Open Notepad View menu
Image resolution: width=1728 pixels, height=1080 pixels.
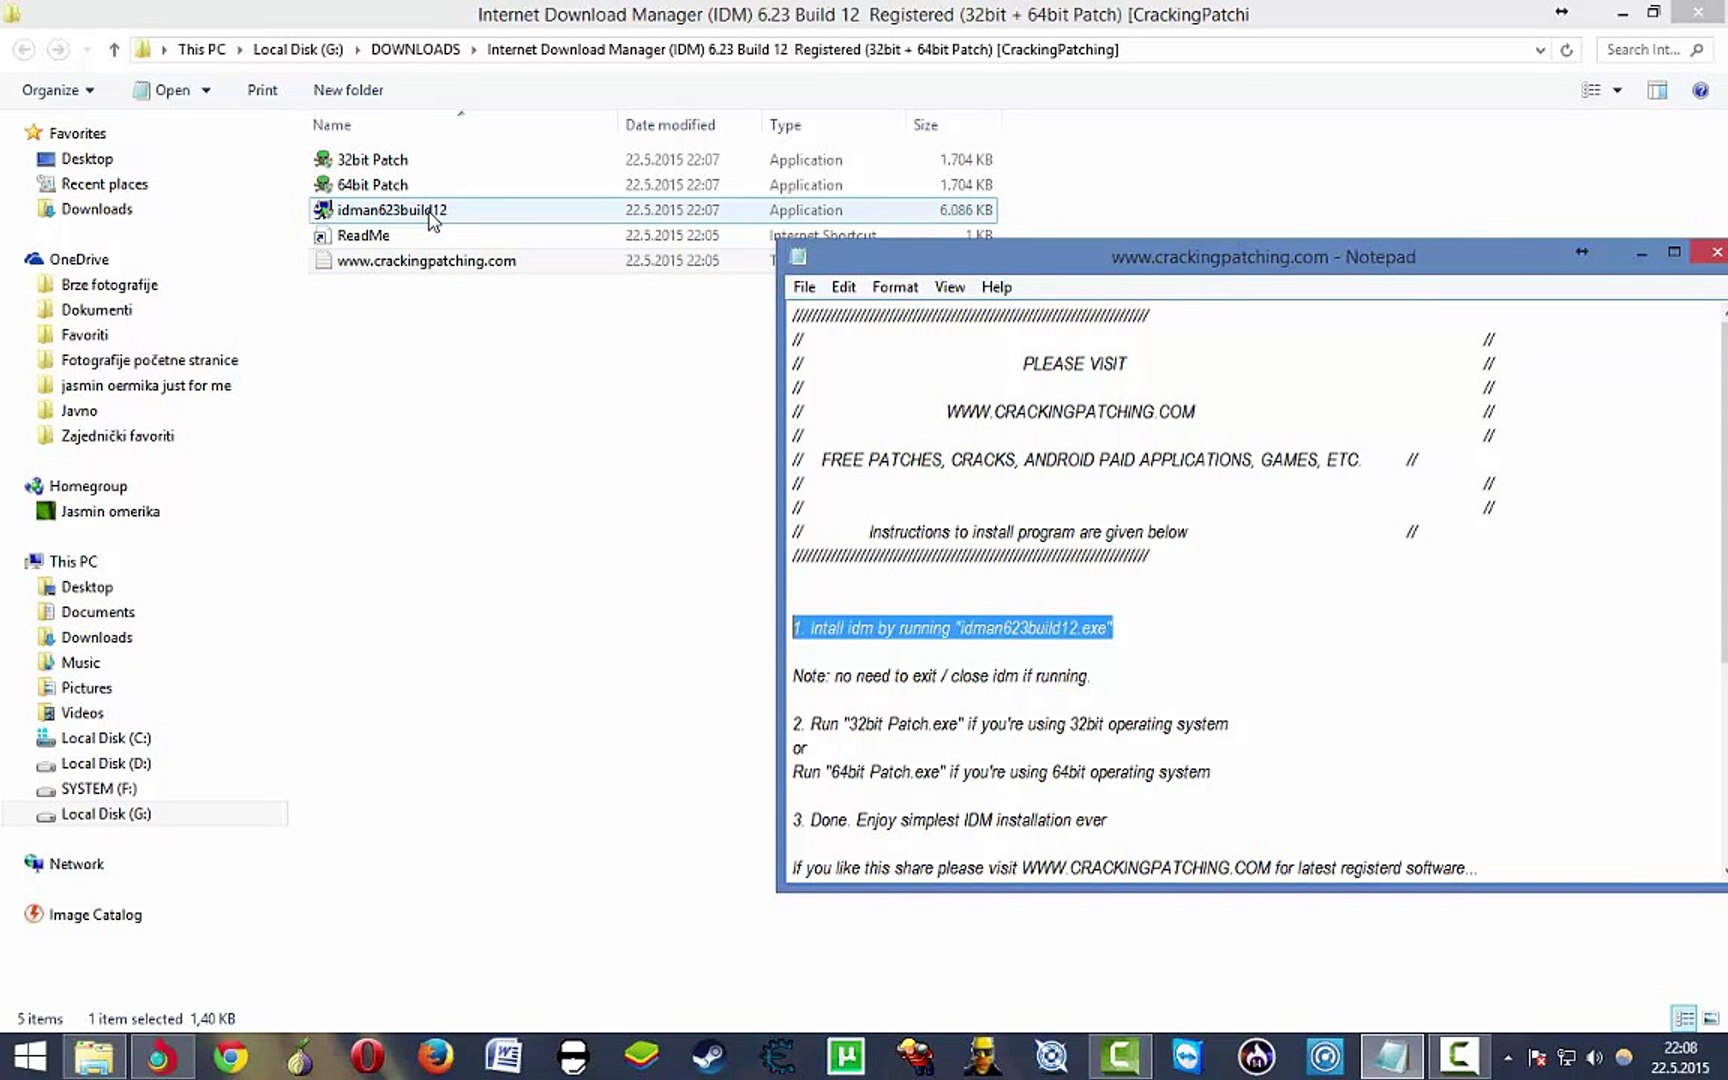pos(949,287)
